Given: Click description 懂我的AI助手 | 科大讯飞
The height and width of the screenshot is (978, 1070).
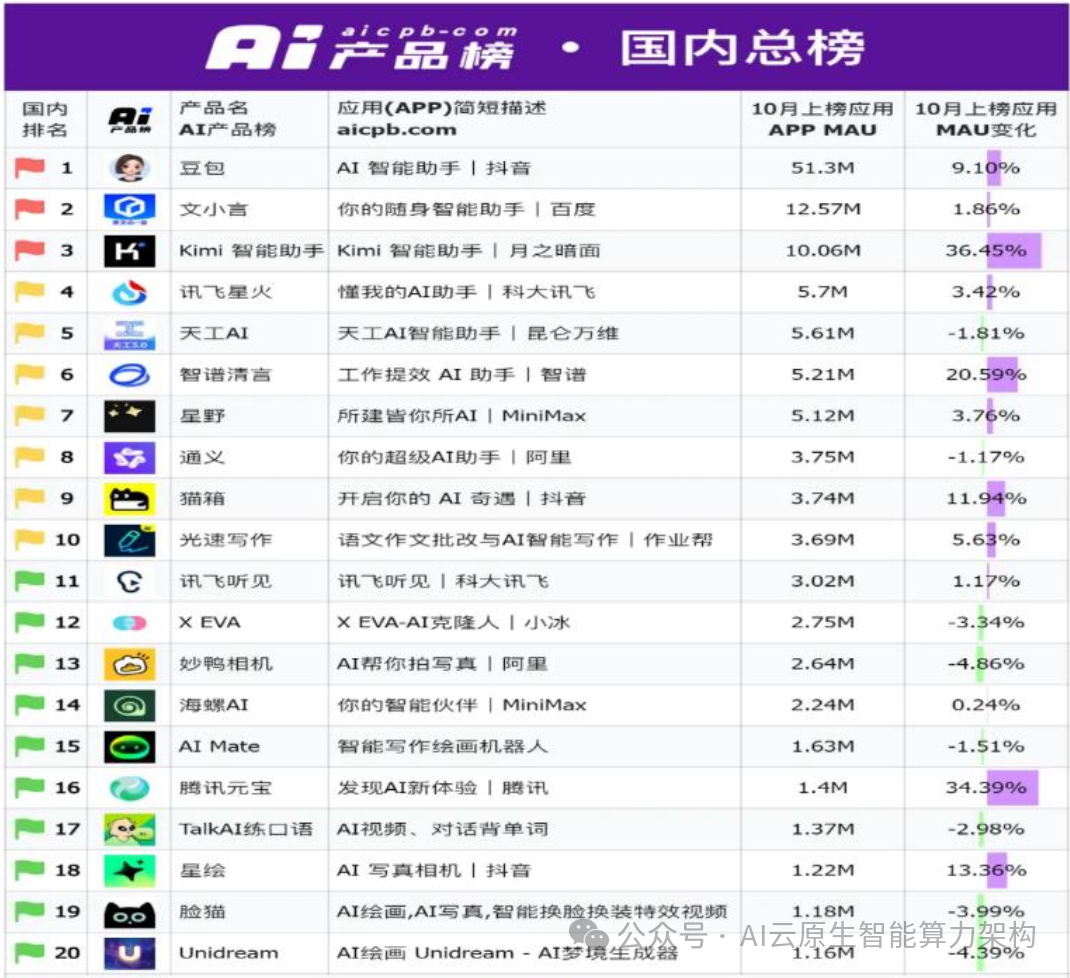Looking at the screenshot, I should pos(466,292).
